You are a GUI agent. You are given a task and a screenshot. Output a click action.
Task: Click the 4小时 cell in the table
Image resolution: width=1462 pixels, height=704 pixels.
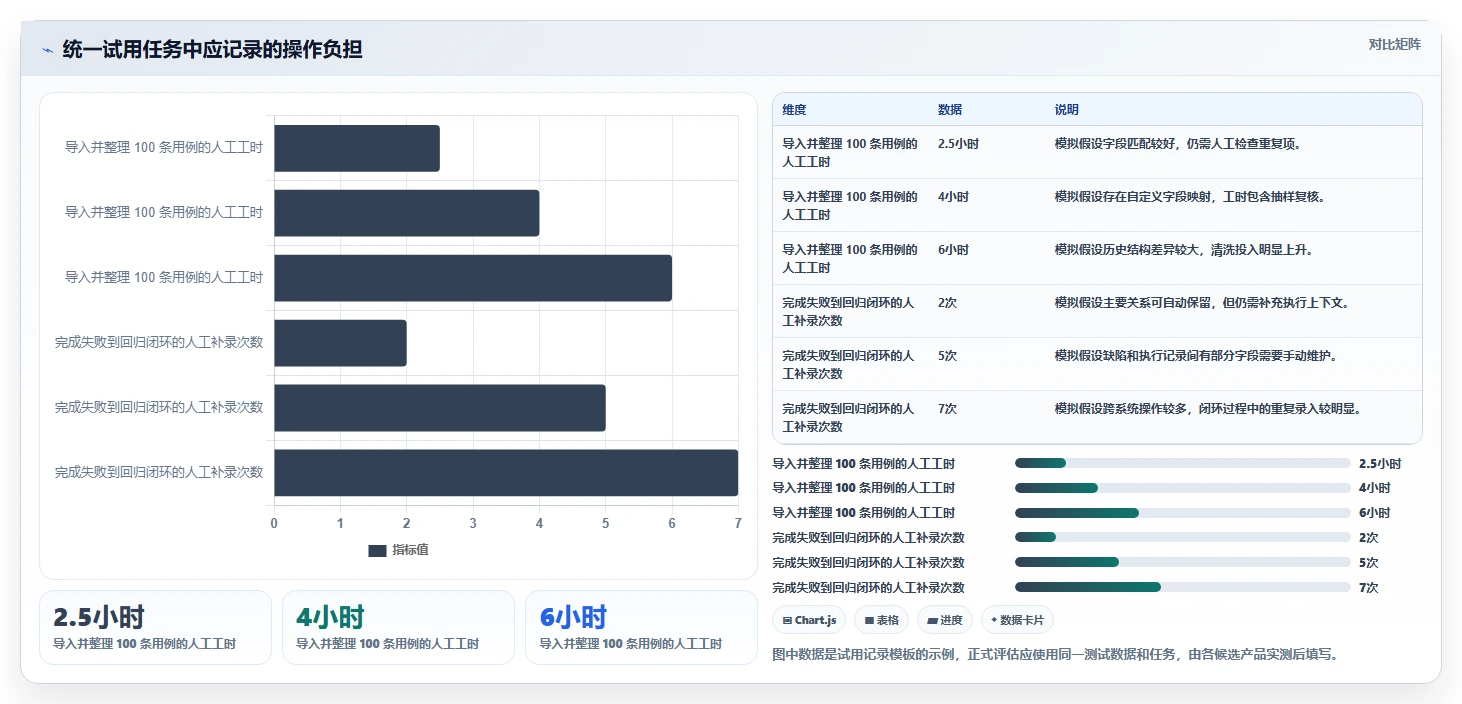point(953,197)
